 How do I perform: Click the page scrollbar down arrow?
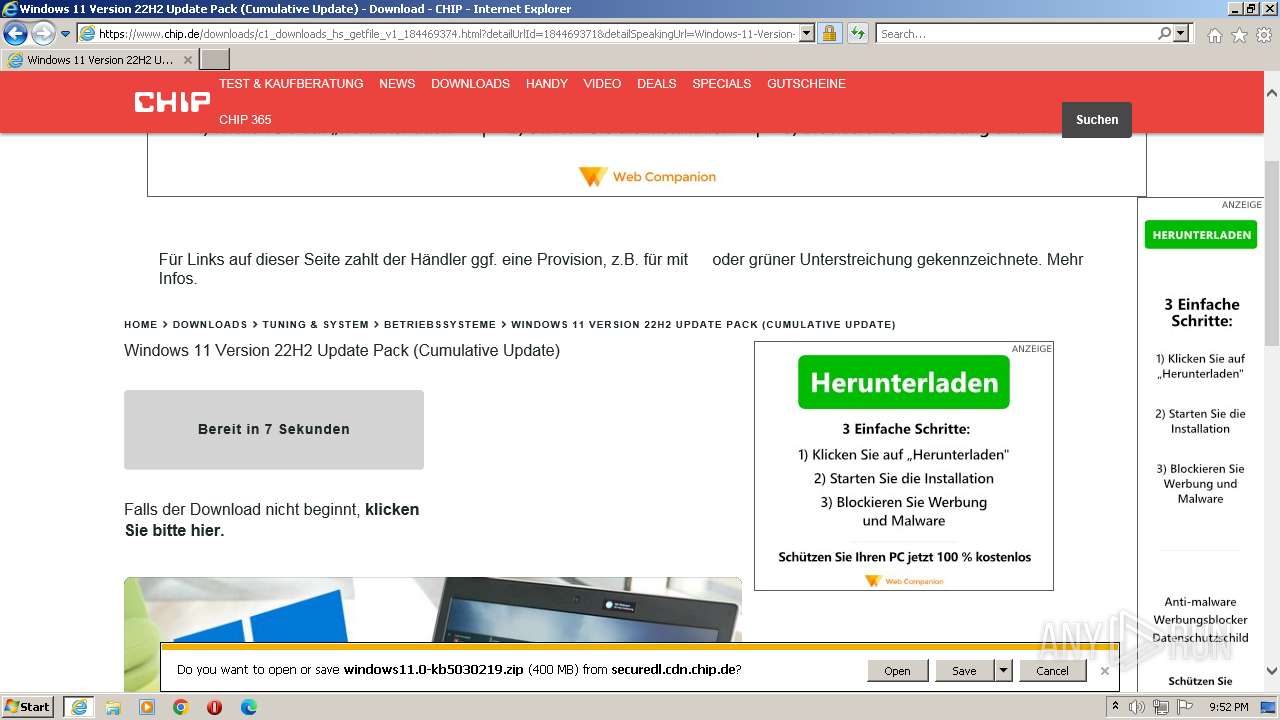tap(1272, 672)
